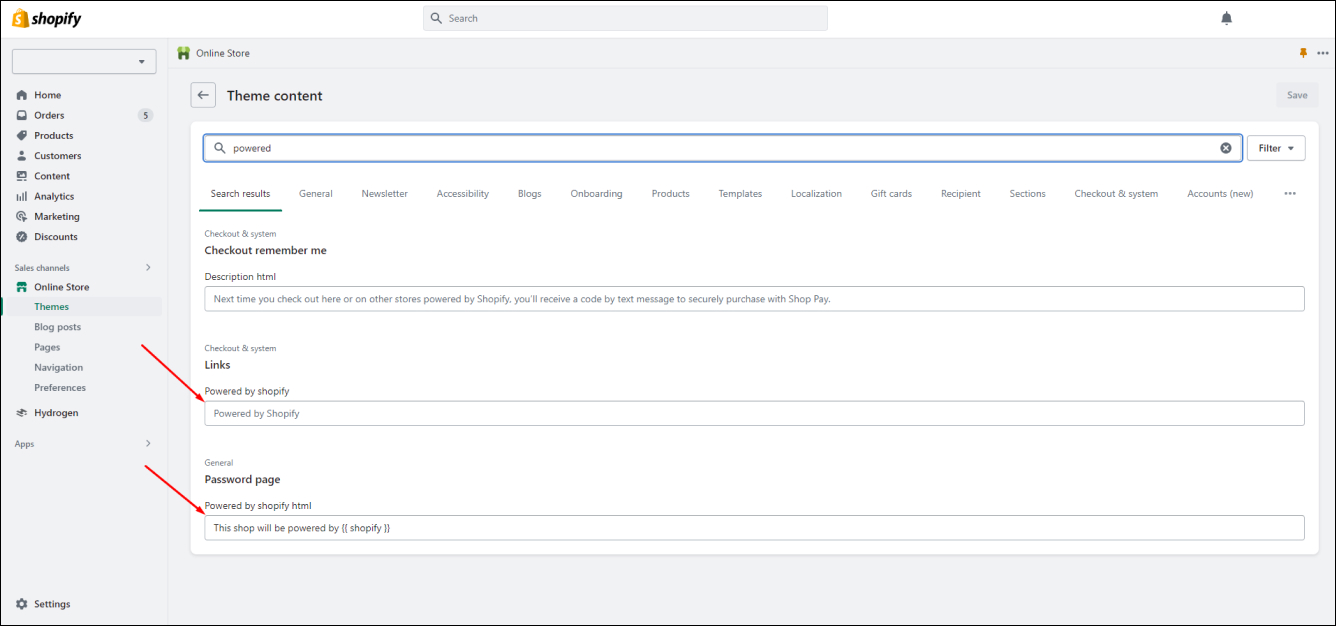This screenshot has width=1336, height=626.
Task: Click the orders count badge 5
Action: coord(145,115)
